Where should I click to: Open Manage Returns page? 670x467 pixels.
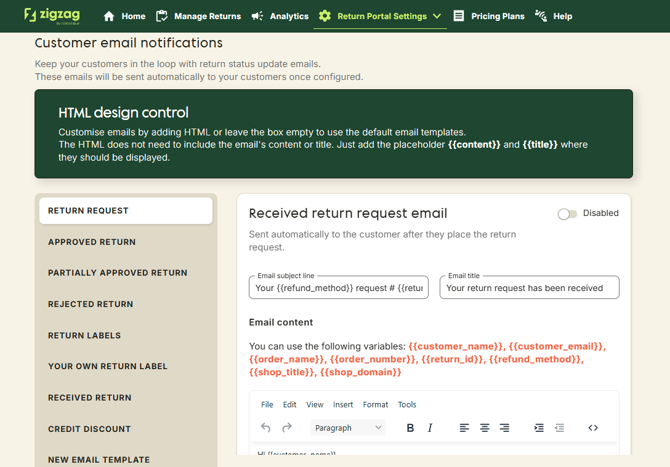click(207, 16)
